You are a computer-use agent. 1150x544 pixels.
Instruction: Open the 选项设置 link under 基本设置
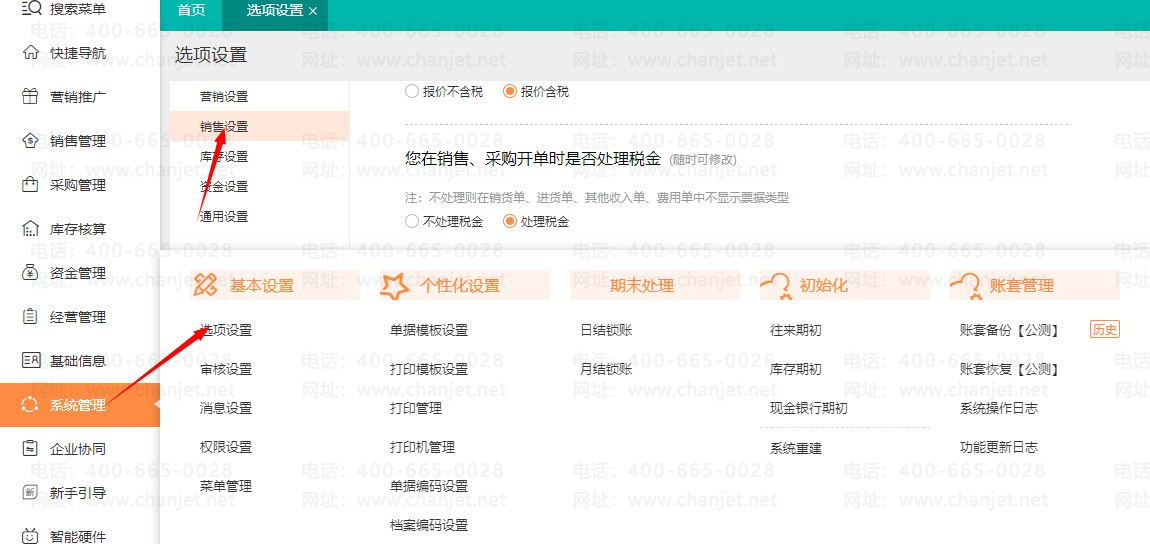tap(225, 330)
